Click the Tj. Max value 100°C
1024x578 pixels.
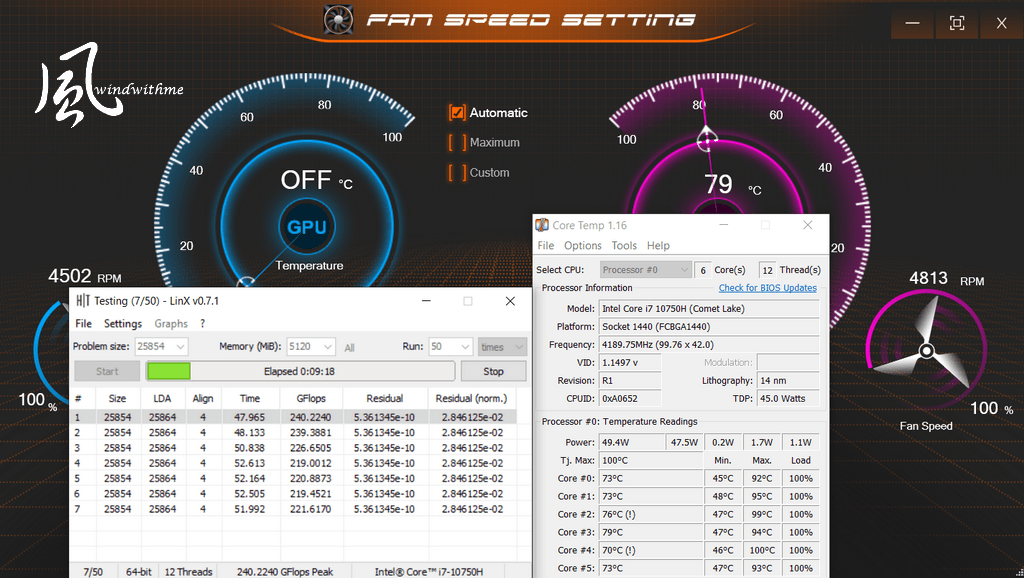pos(652,460)
